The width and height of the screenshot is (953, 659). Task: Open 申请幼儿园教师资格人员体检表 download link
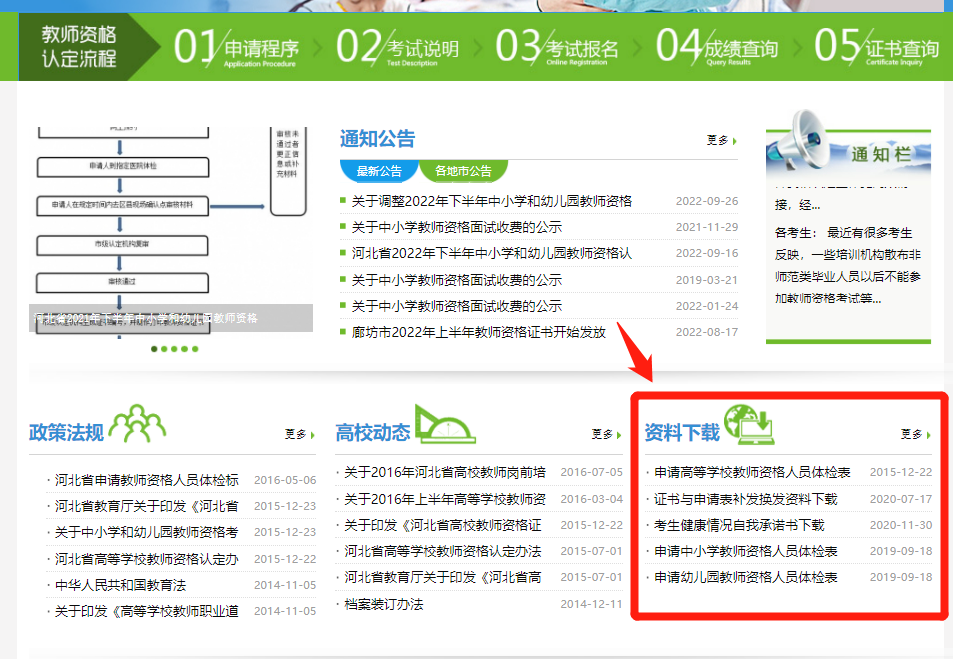click(x=745, y=577)
